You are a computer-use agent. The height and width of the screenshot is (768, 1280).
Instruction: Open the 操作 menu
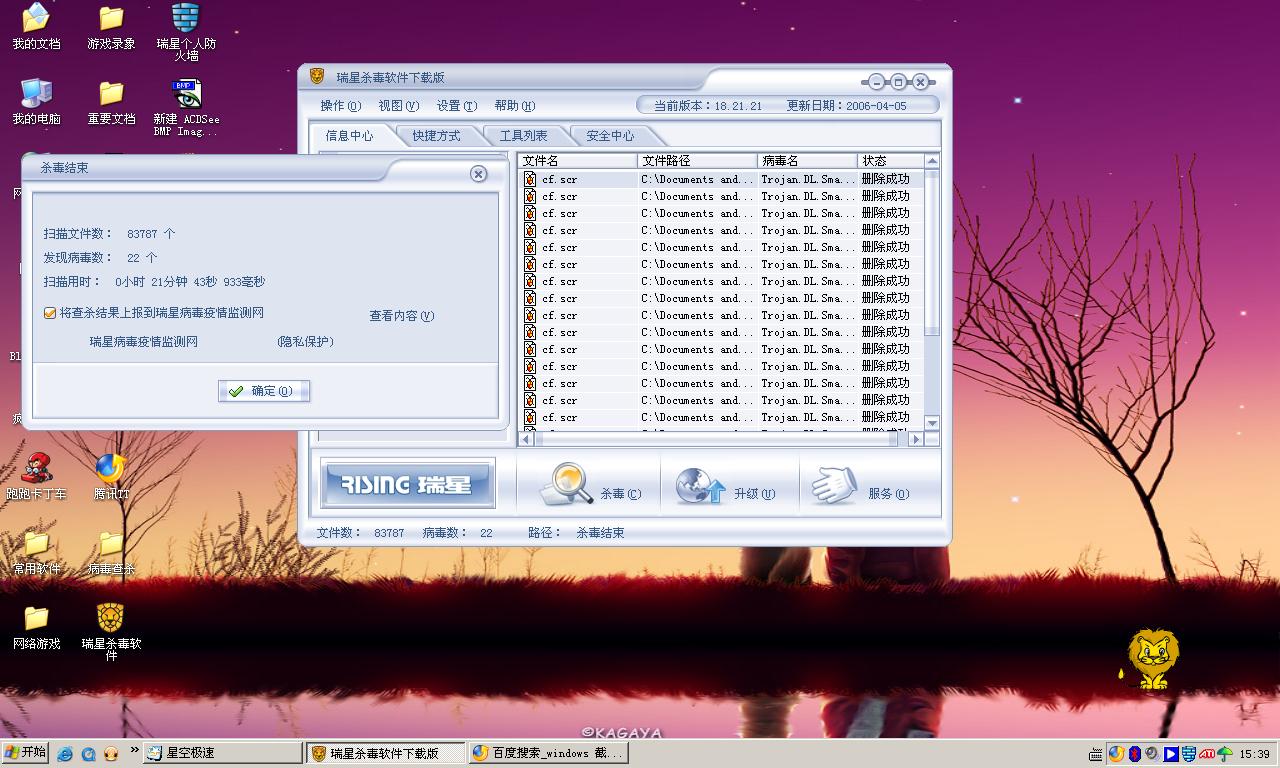[341, 105]
